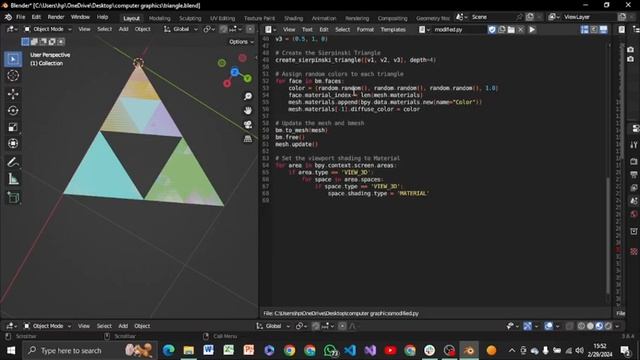This screenshot has height=360, width=640.
Task: Expand the viewport Options dropdown
Action: pos(241,42)
